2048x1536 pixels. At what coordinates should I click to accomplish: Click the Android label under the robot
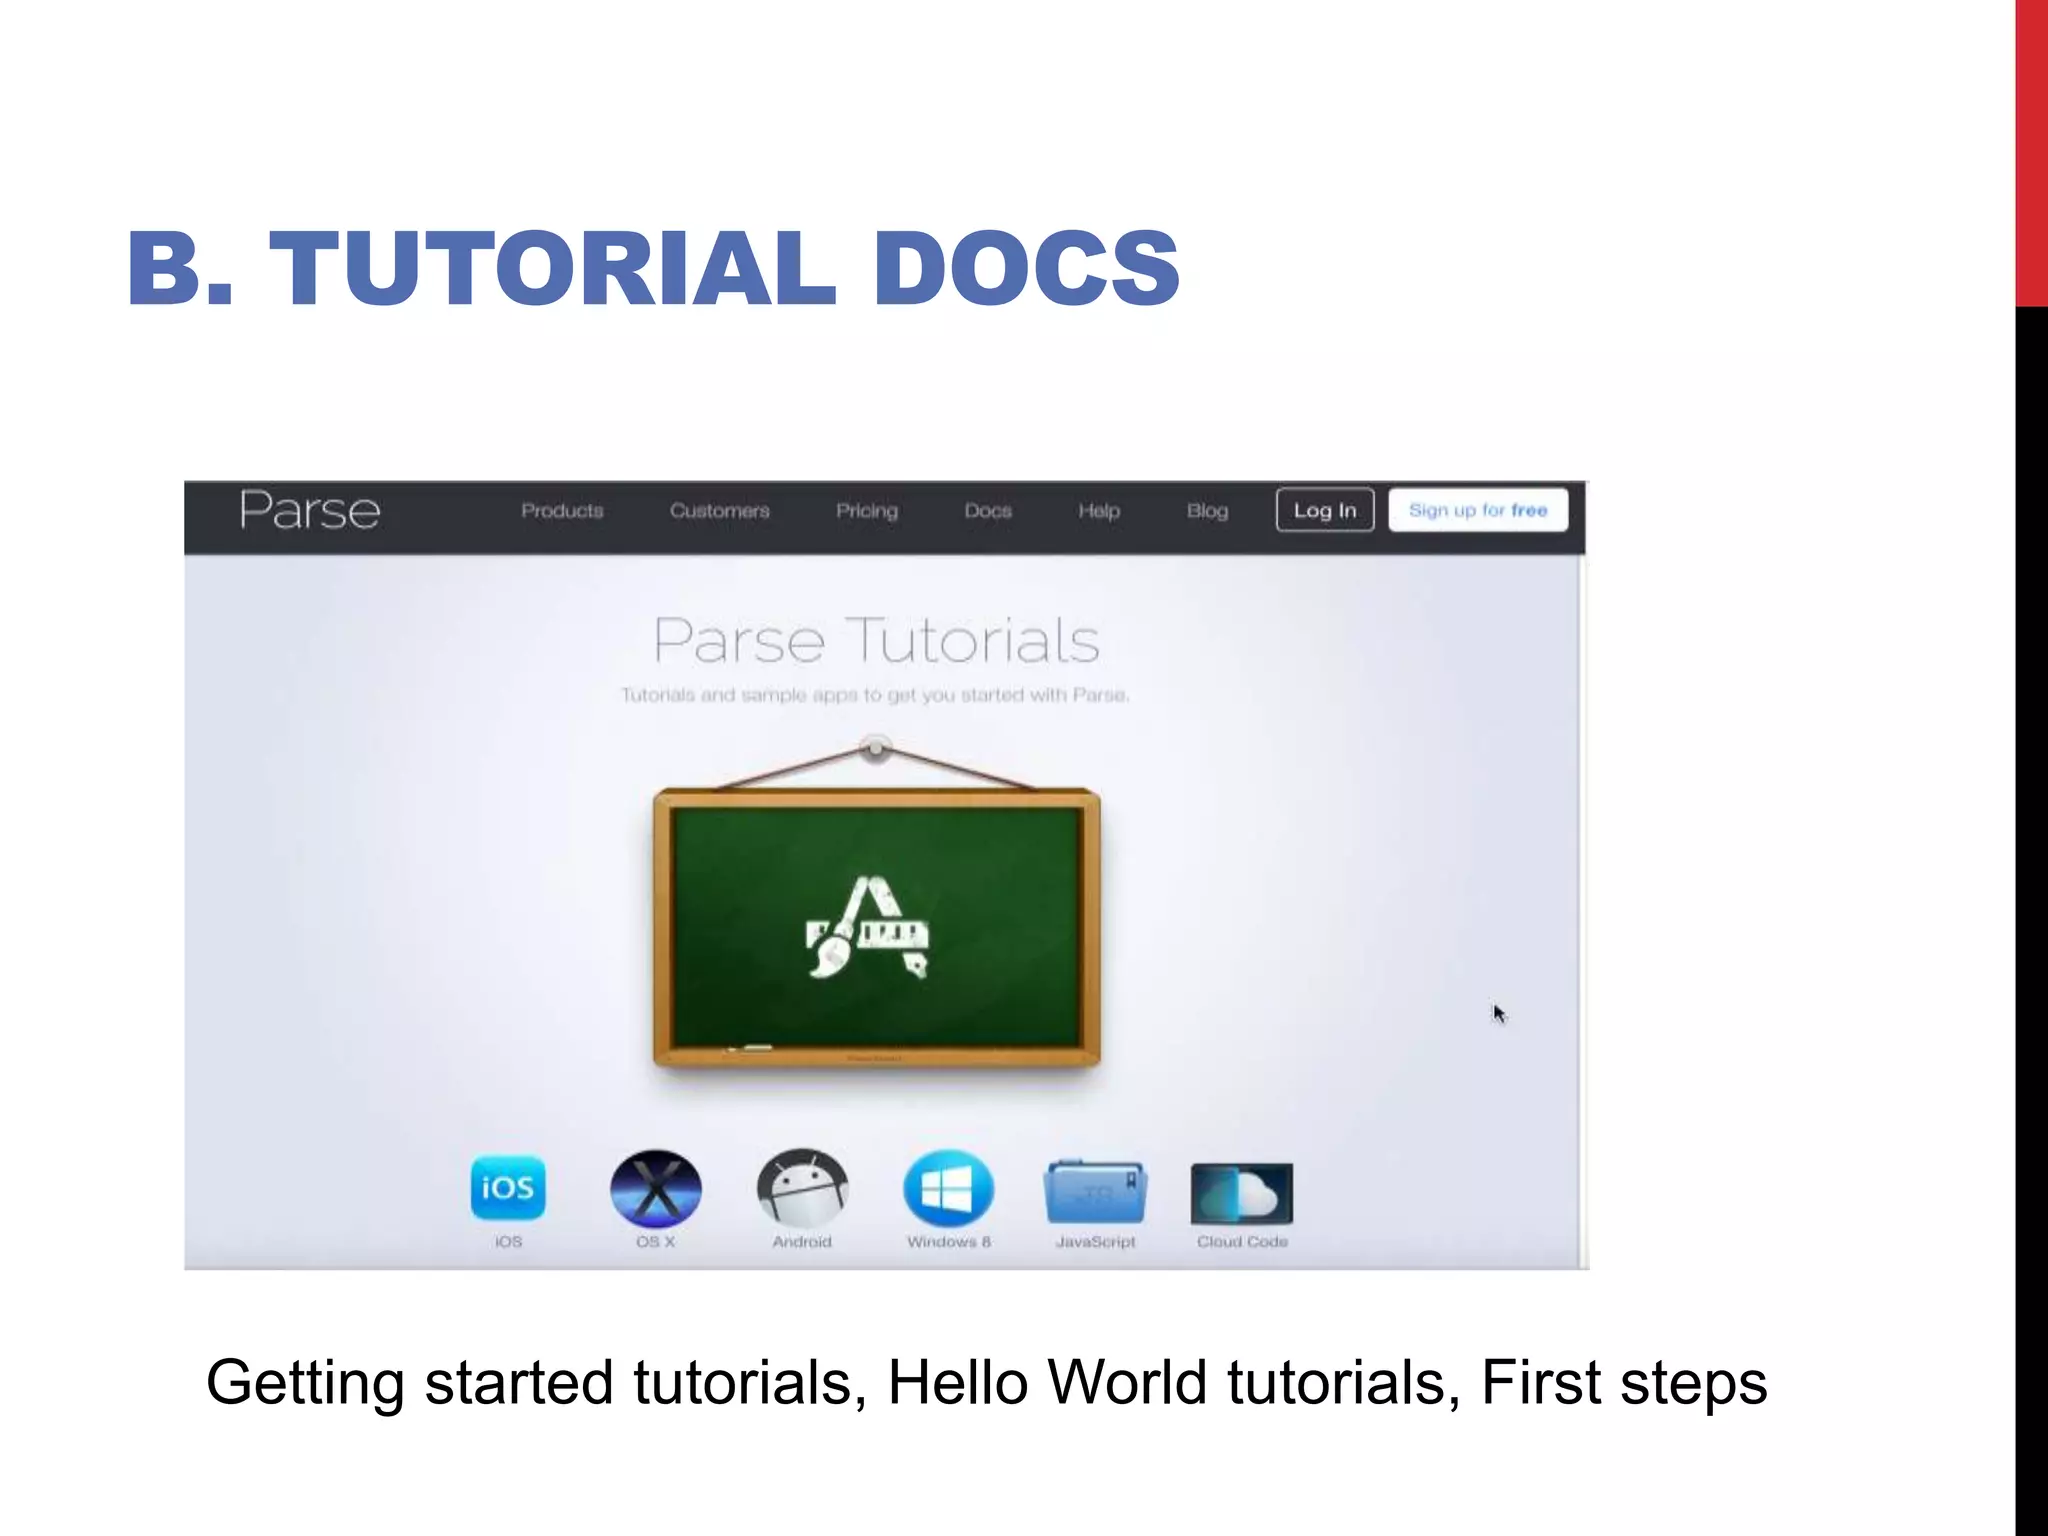coord(802,1242)
